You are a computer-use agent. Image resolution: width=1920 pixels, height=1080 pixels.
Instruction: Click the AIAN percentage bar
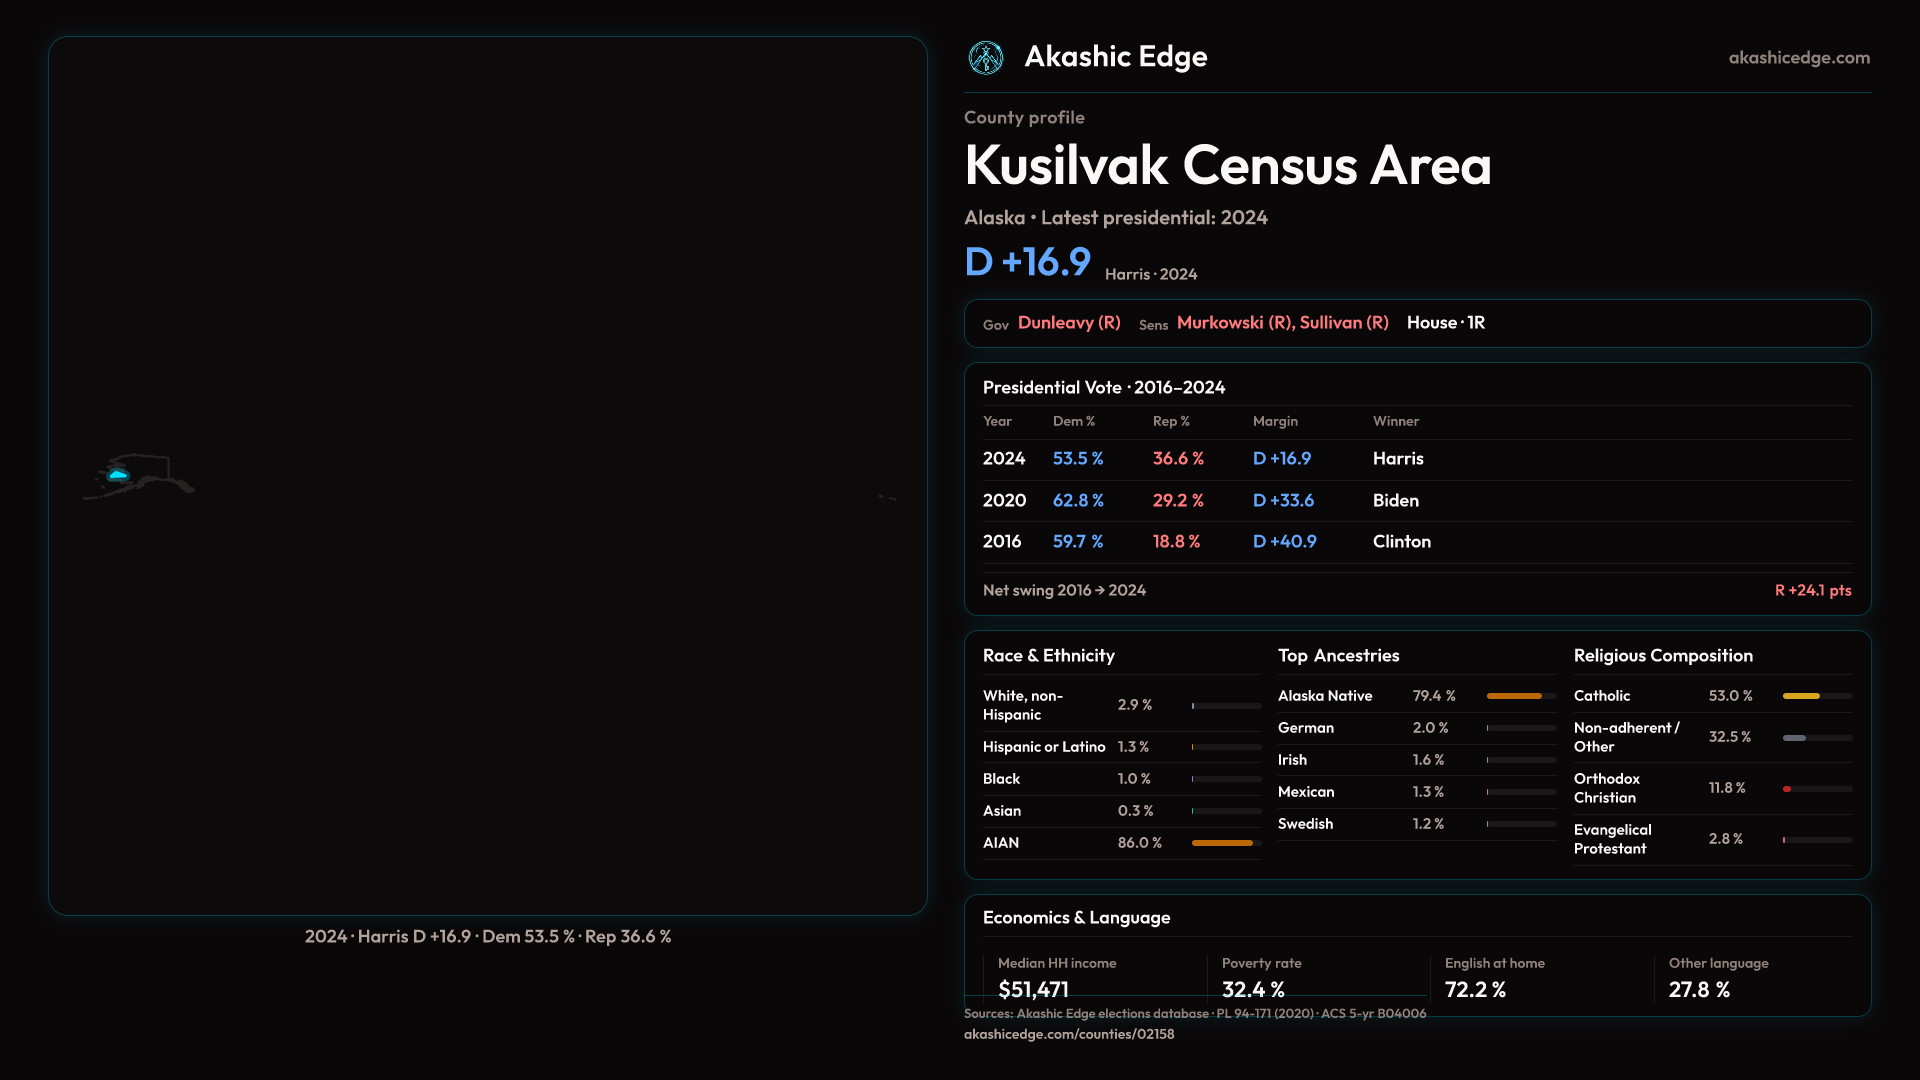[1222, 843]
